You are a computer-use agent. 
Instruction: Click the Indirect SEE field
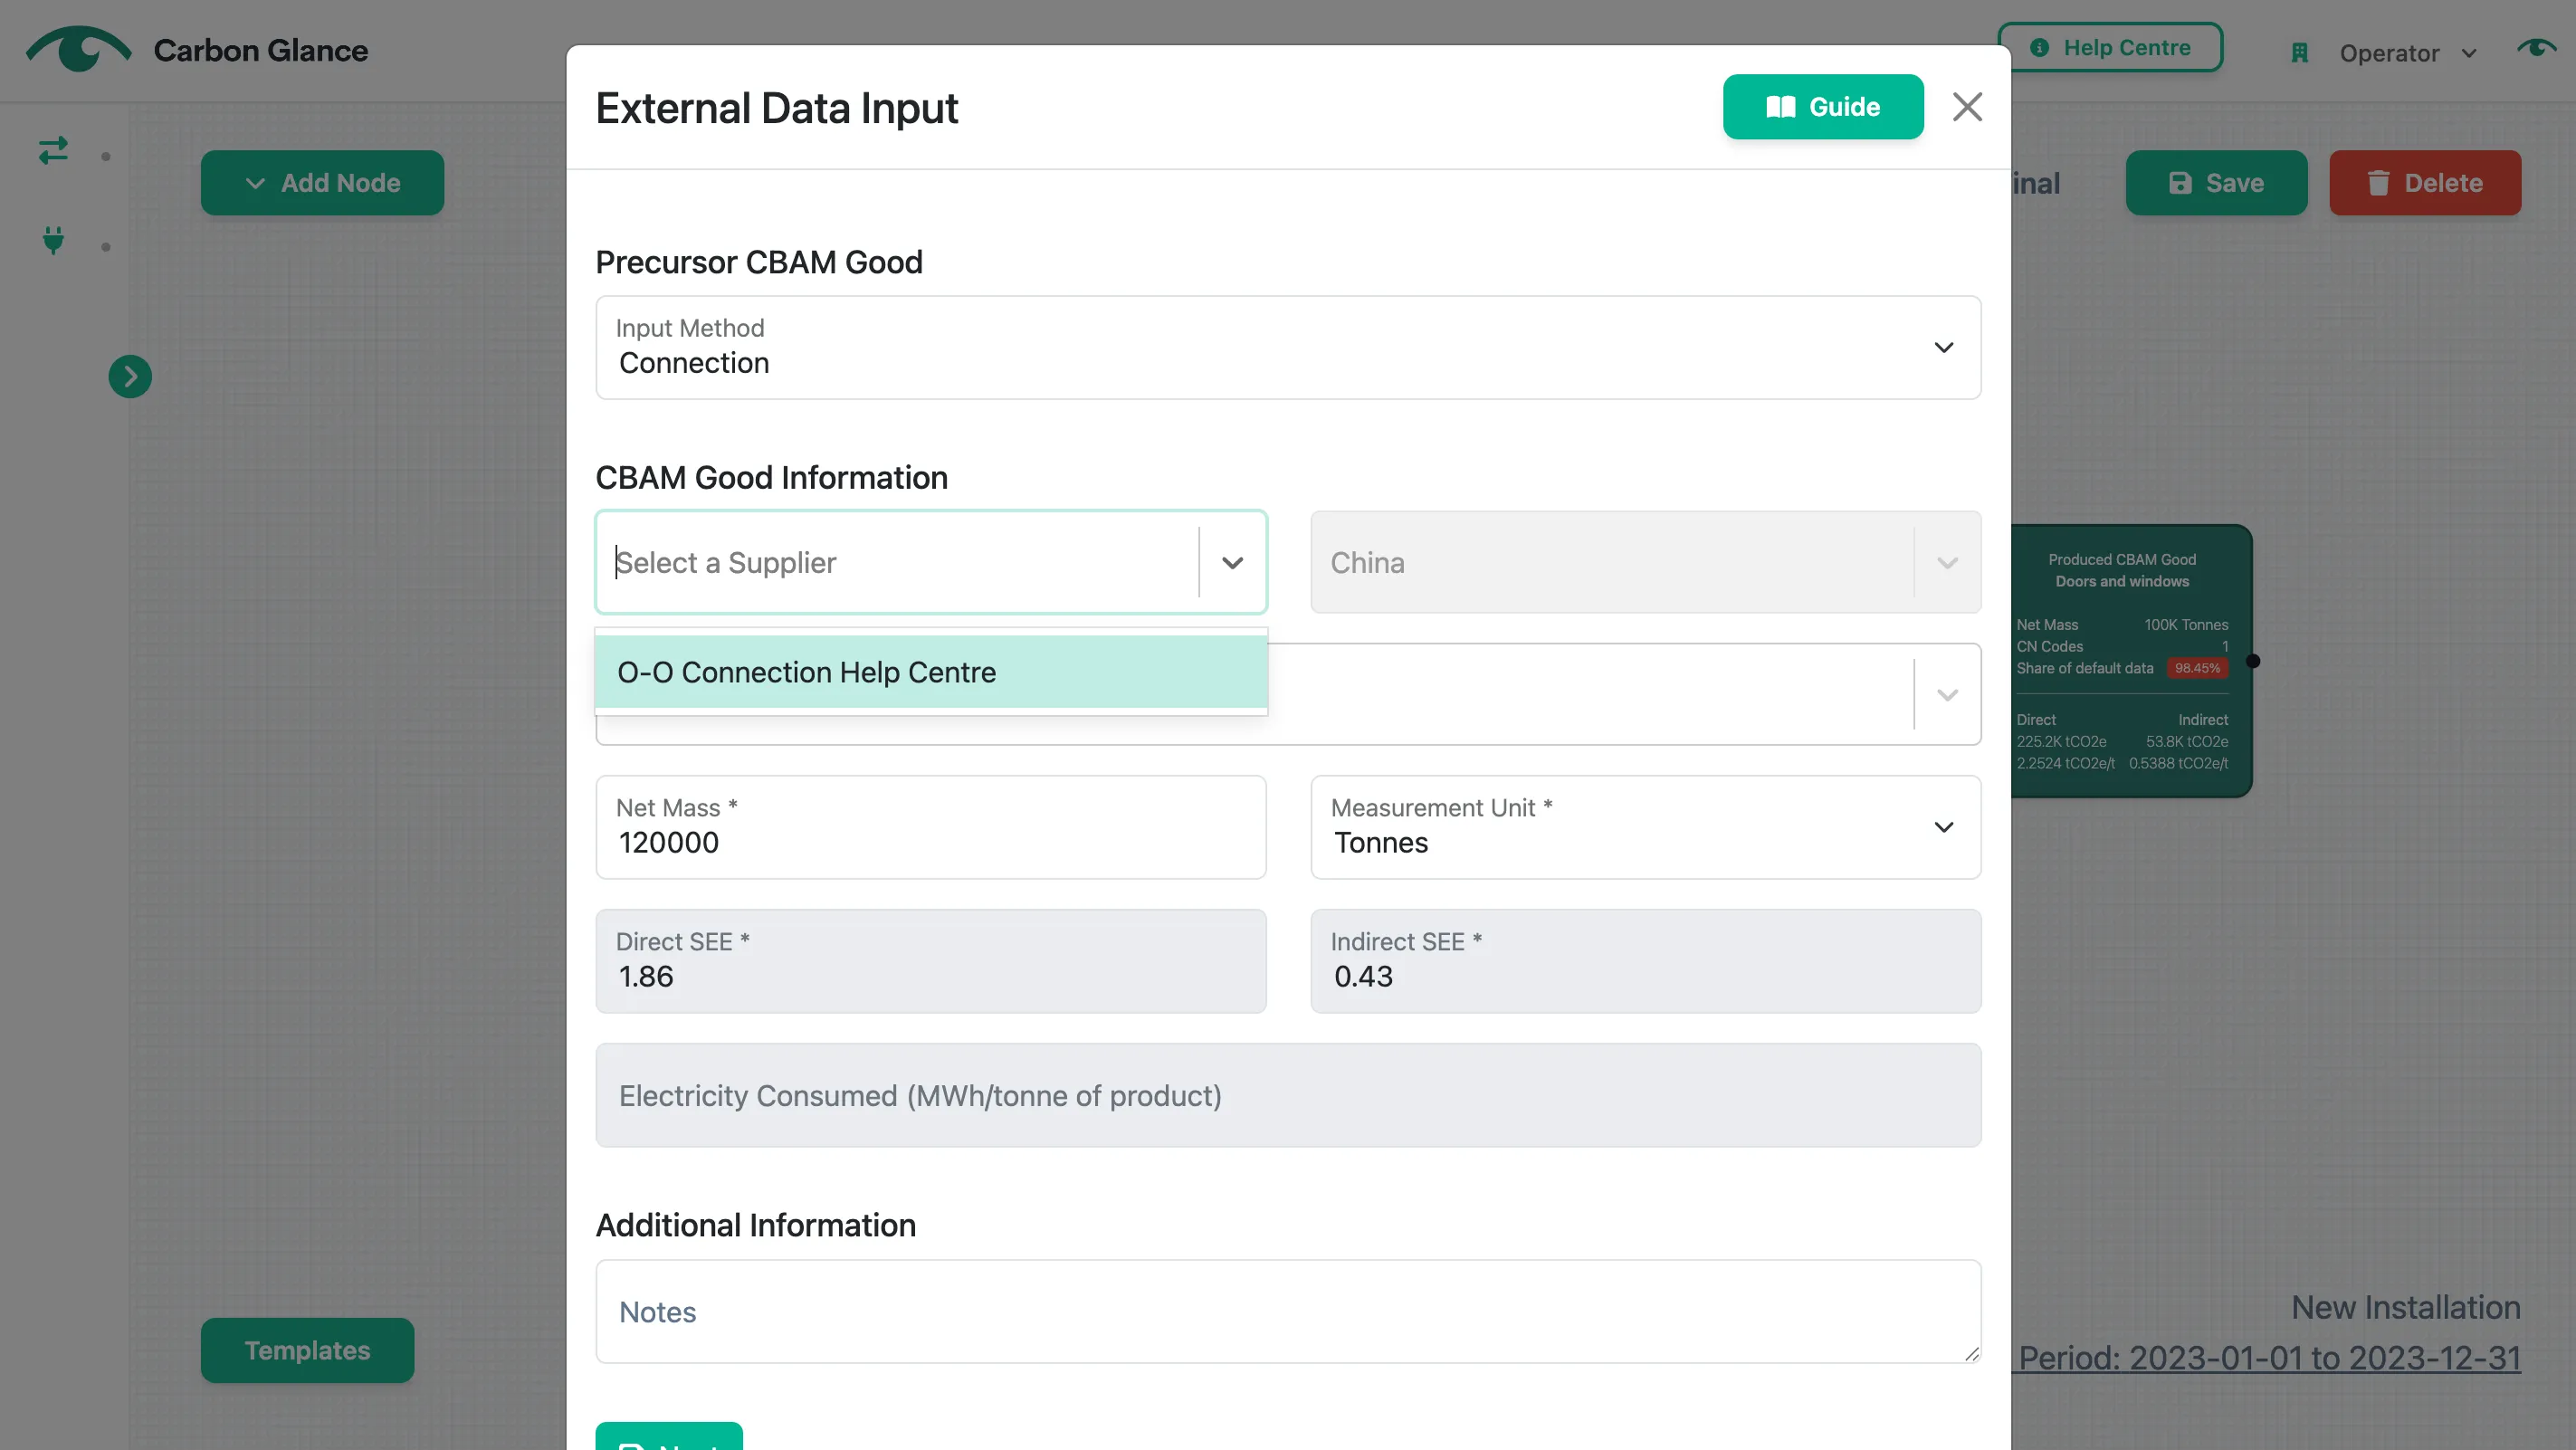coord(1645,961)
